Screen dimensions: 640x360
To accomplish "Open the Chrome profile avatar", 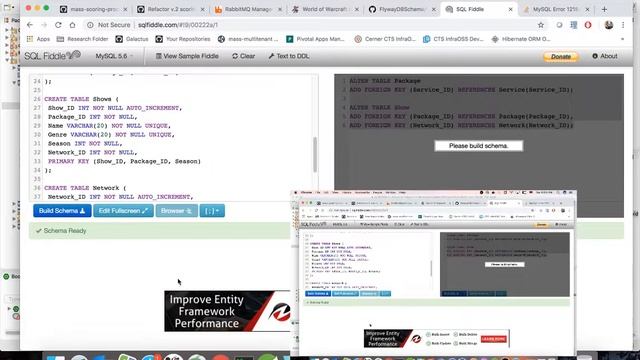I will [609, 25].
